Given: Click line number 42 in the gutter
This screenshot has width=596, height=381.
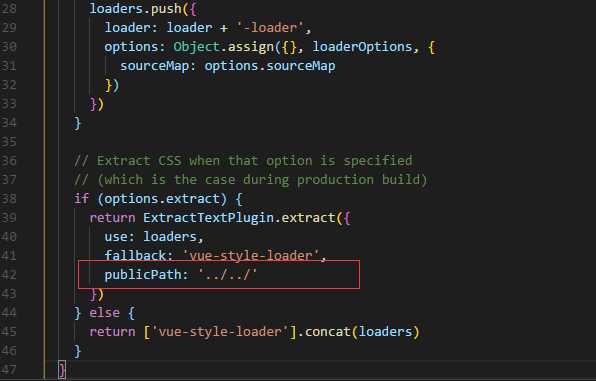Looking at the screenshot, I should point(8,275).
